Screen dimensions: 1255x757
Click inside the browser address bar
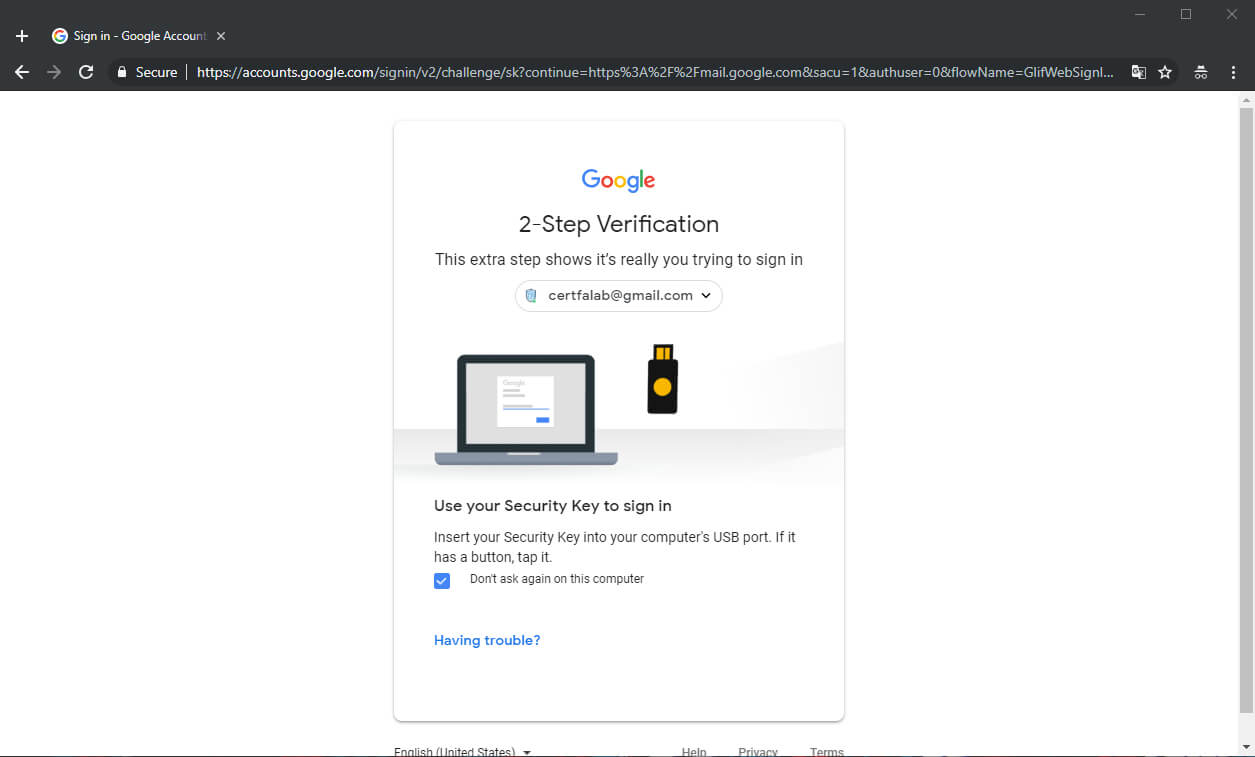point(600,72)
